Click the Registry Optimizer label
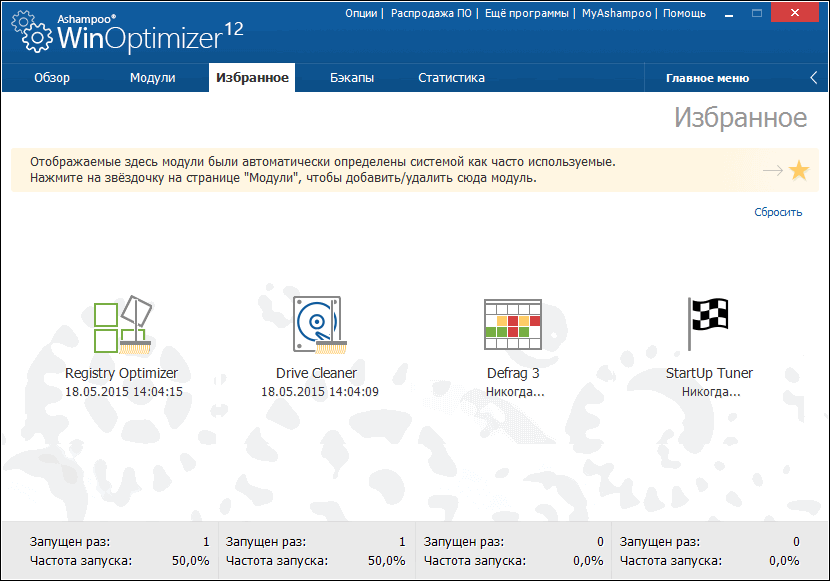The width and height of the screenshot is (830, 581). tap(121, 373)
